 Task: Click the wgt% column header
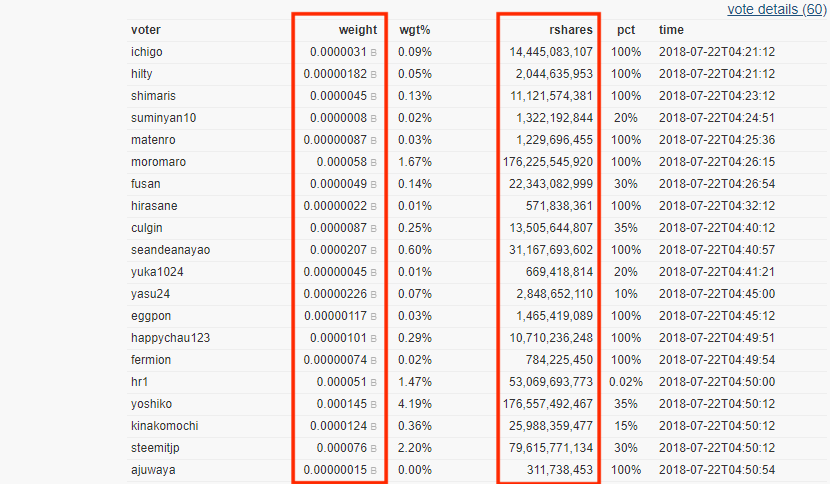(x=414, y=30)
